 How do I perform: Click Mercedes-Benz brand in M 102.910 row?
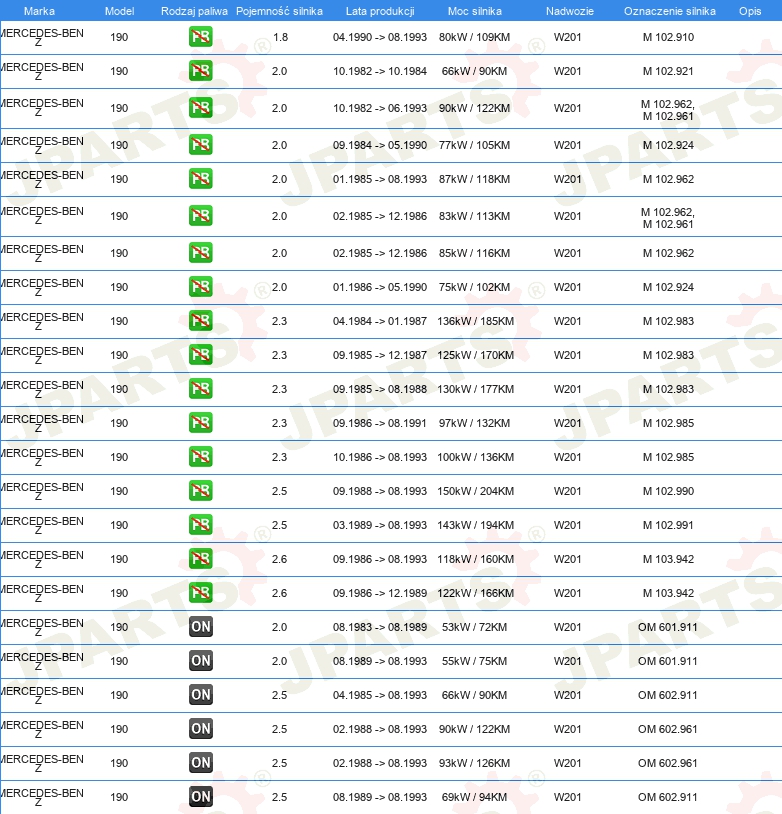tap(42, 37)
